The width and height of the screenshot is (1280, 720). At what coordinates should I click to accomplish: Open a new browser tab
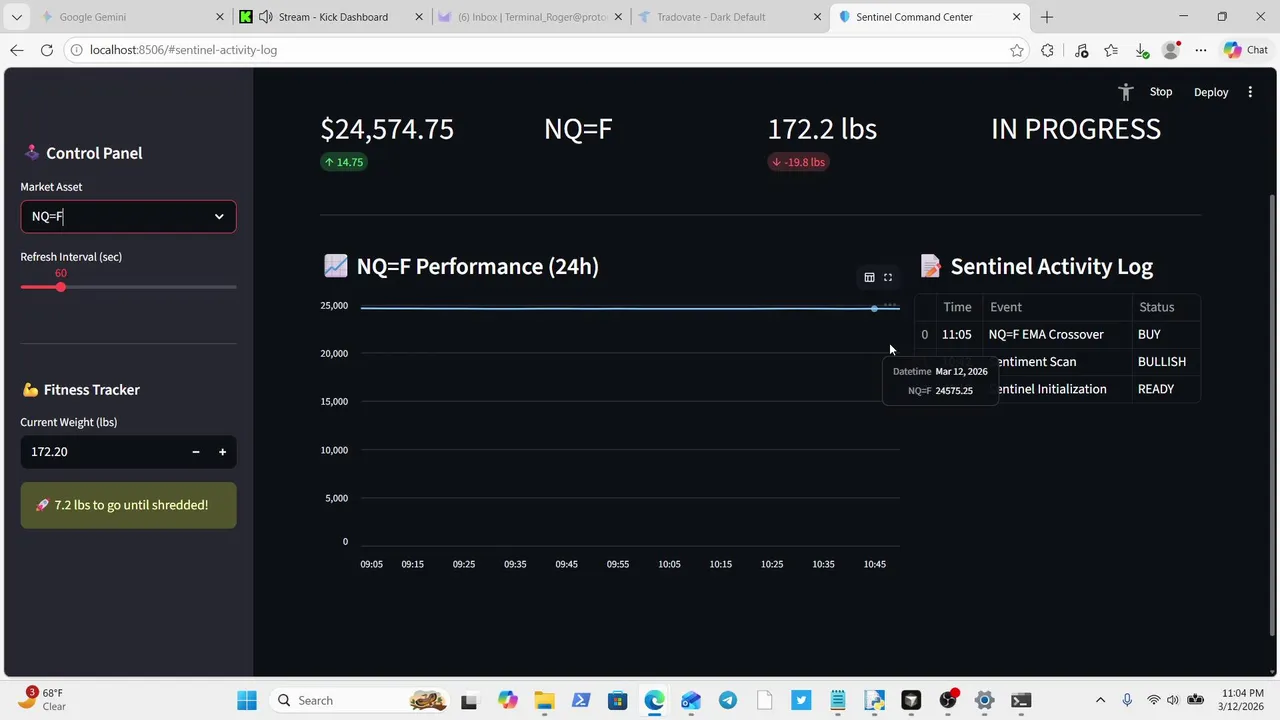[x=1047, y=17]
